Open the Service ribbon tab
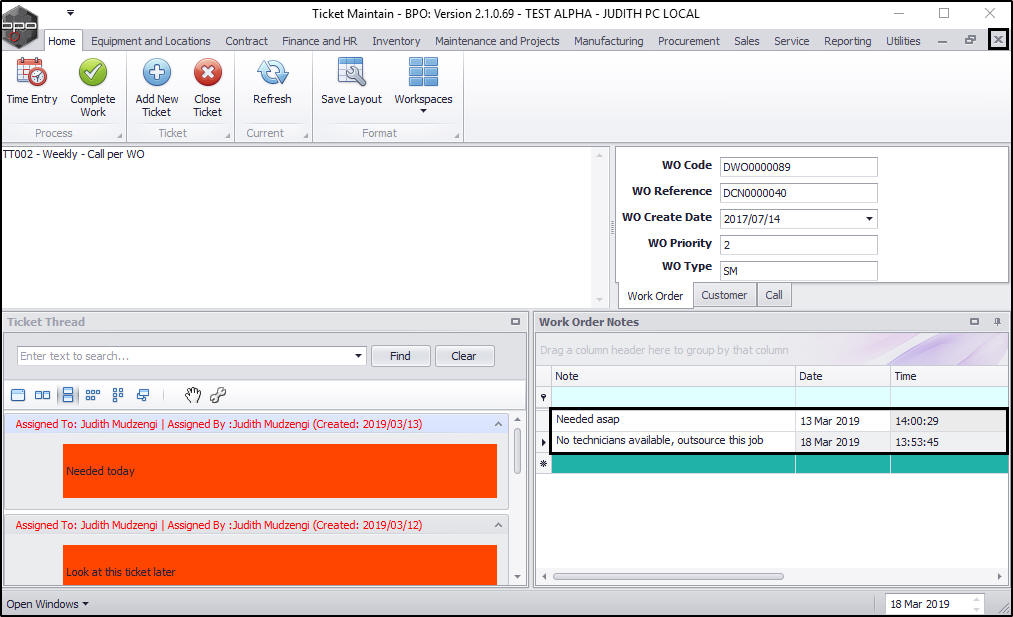This screenshot has height=617, width=1013. 791,41
